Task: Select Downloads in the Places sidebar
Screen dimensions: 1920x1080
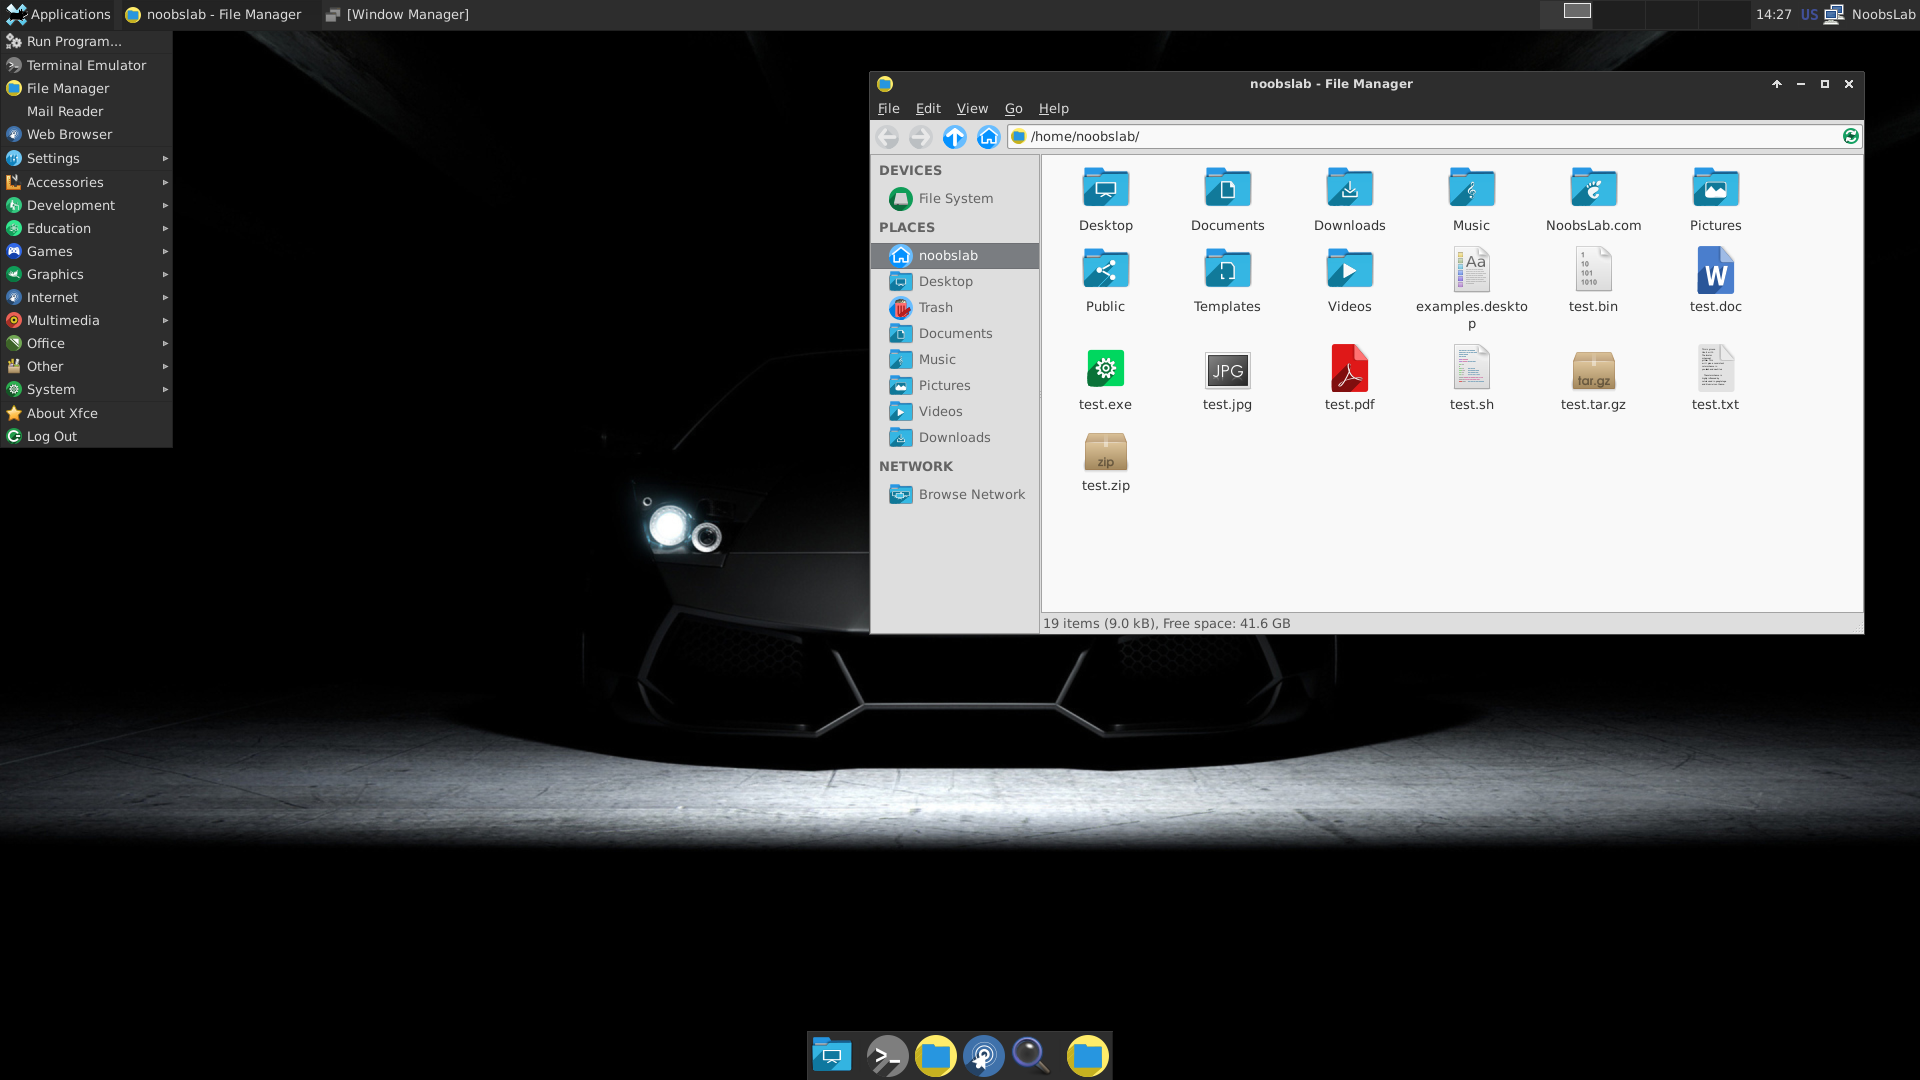Action: click(x=954, y=437)
